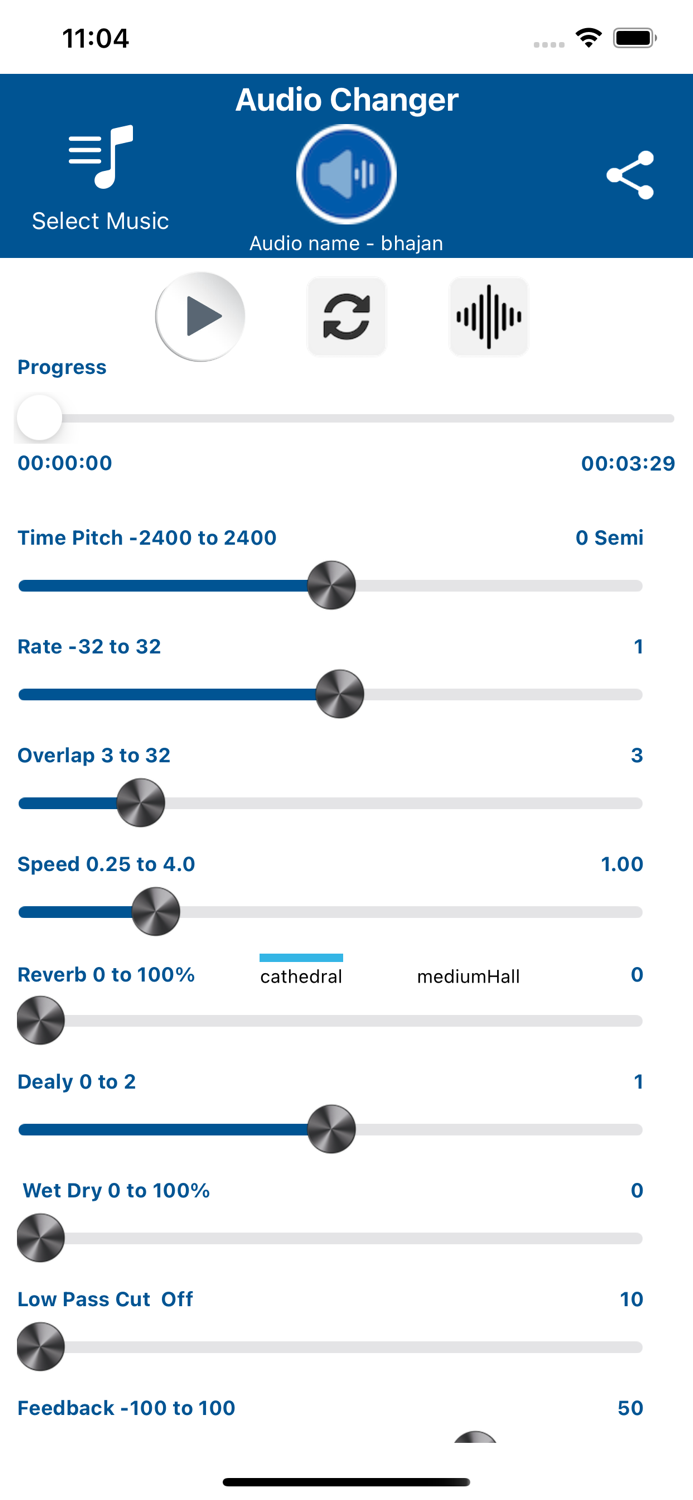
Task: Click the Rate slider knob
Action: coord(340,694)
